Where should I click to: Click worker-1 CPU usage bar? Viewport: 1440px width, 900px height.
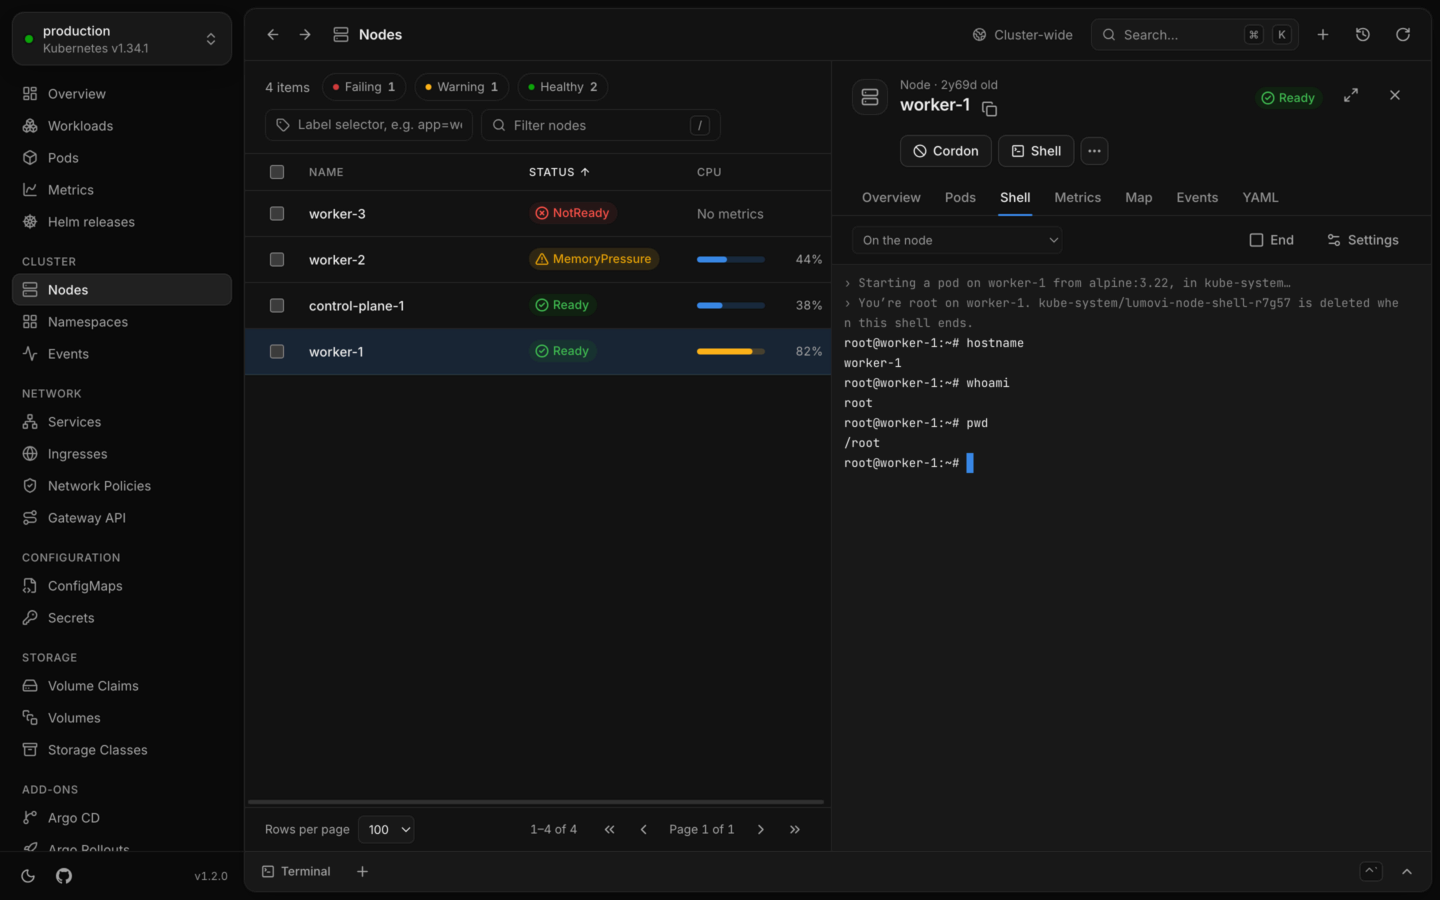(731, 352)
